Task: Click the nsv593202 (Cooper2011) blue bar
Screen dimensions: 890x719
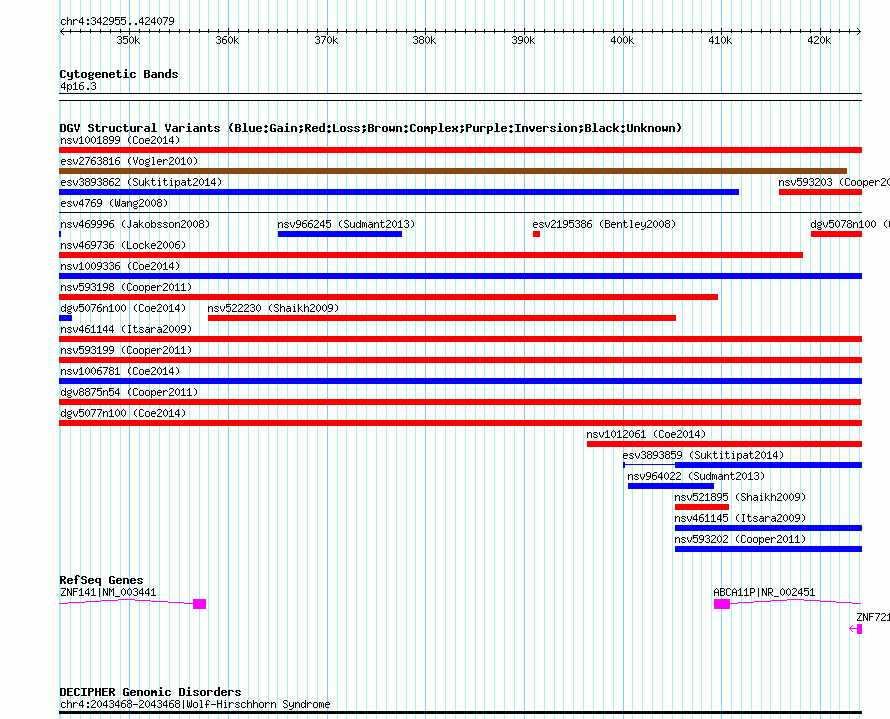Action: click(x=769, y=549)
